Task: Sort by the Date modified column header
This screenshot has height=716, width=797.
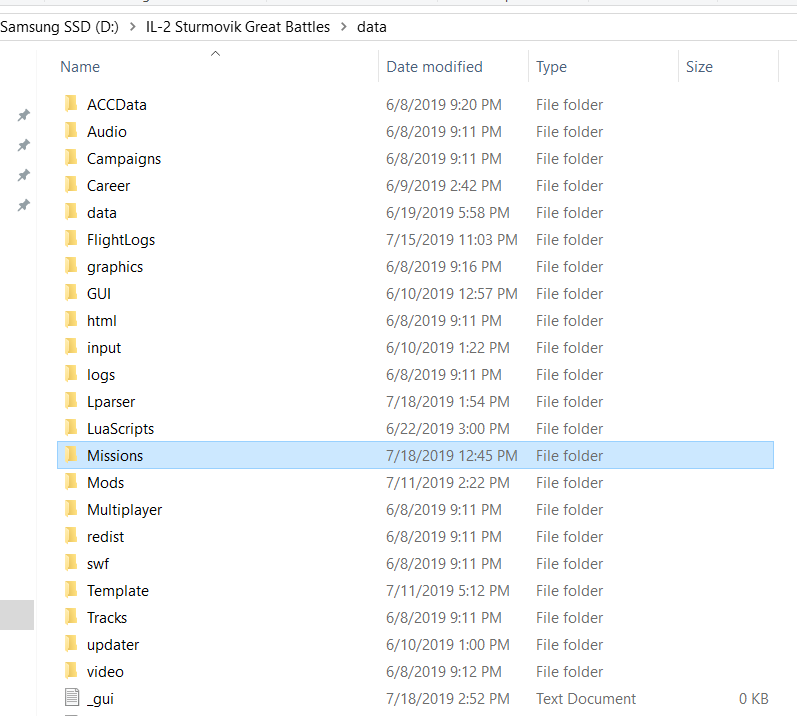Action: (x=435, y=67)
